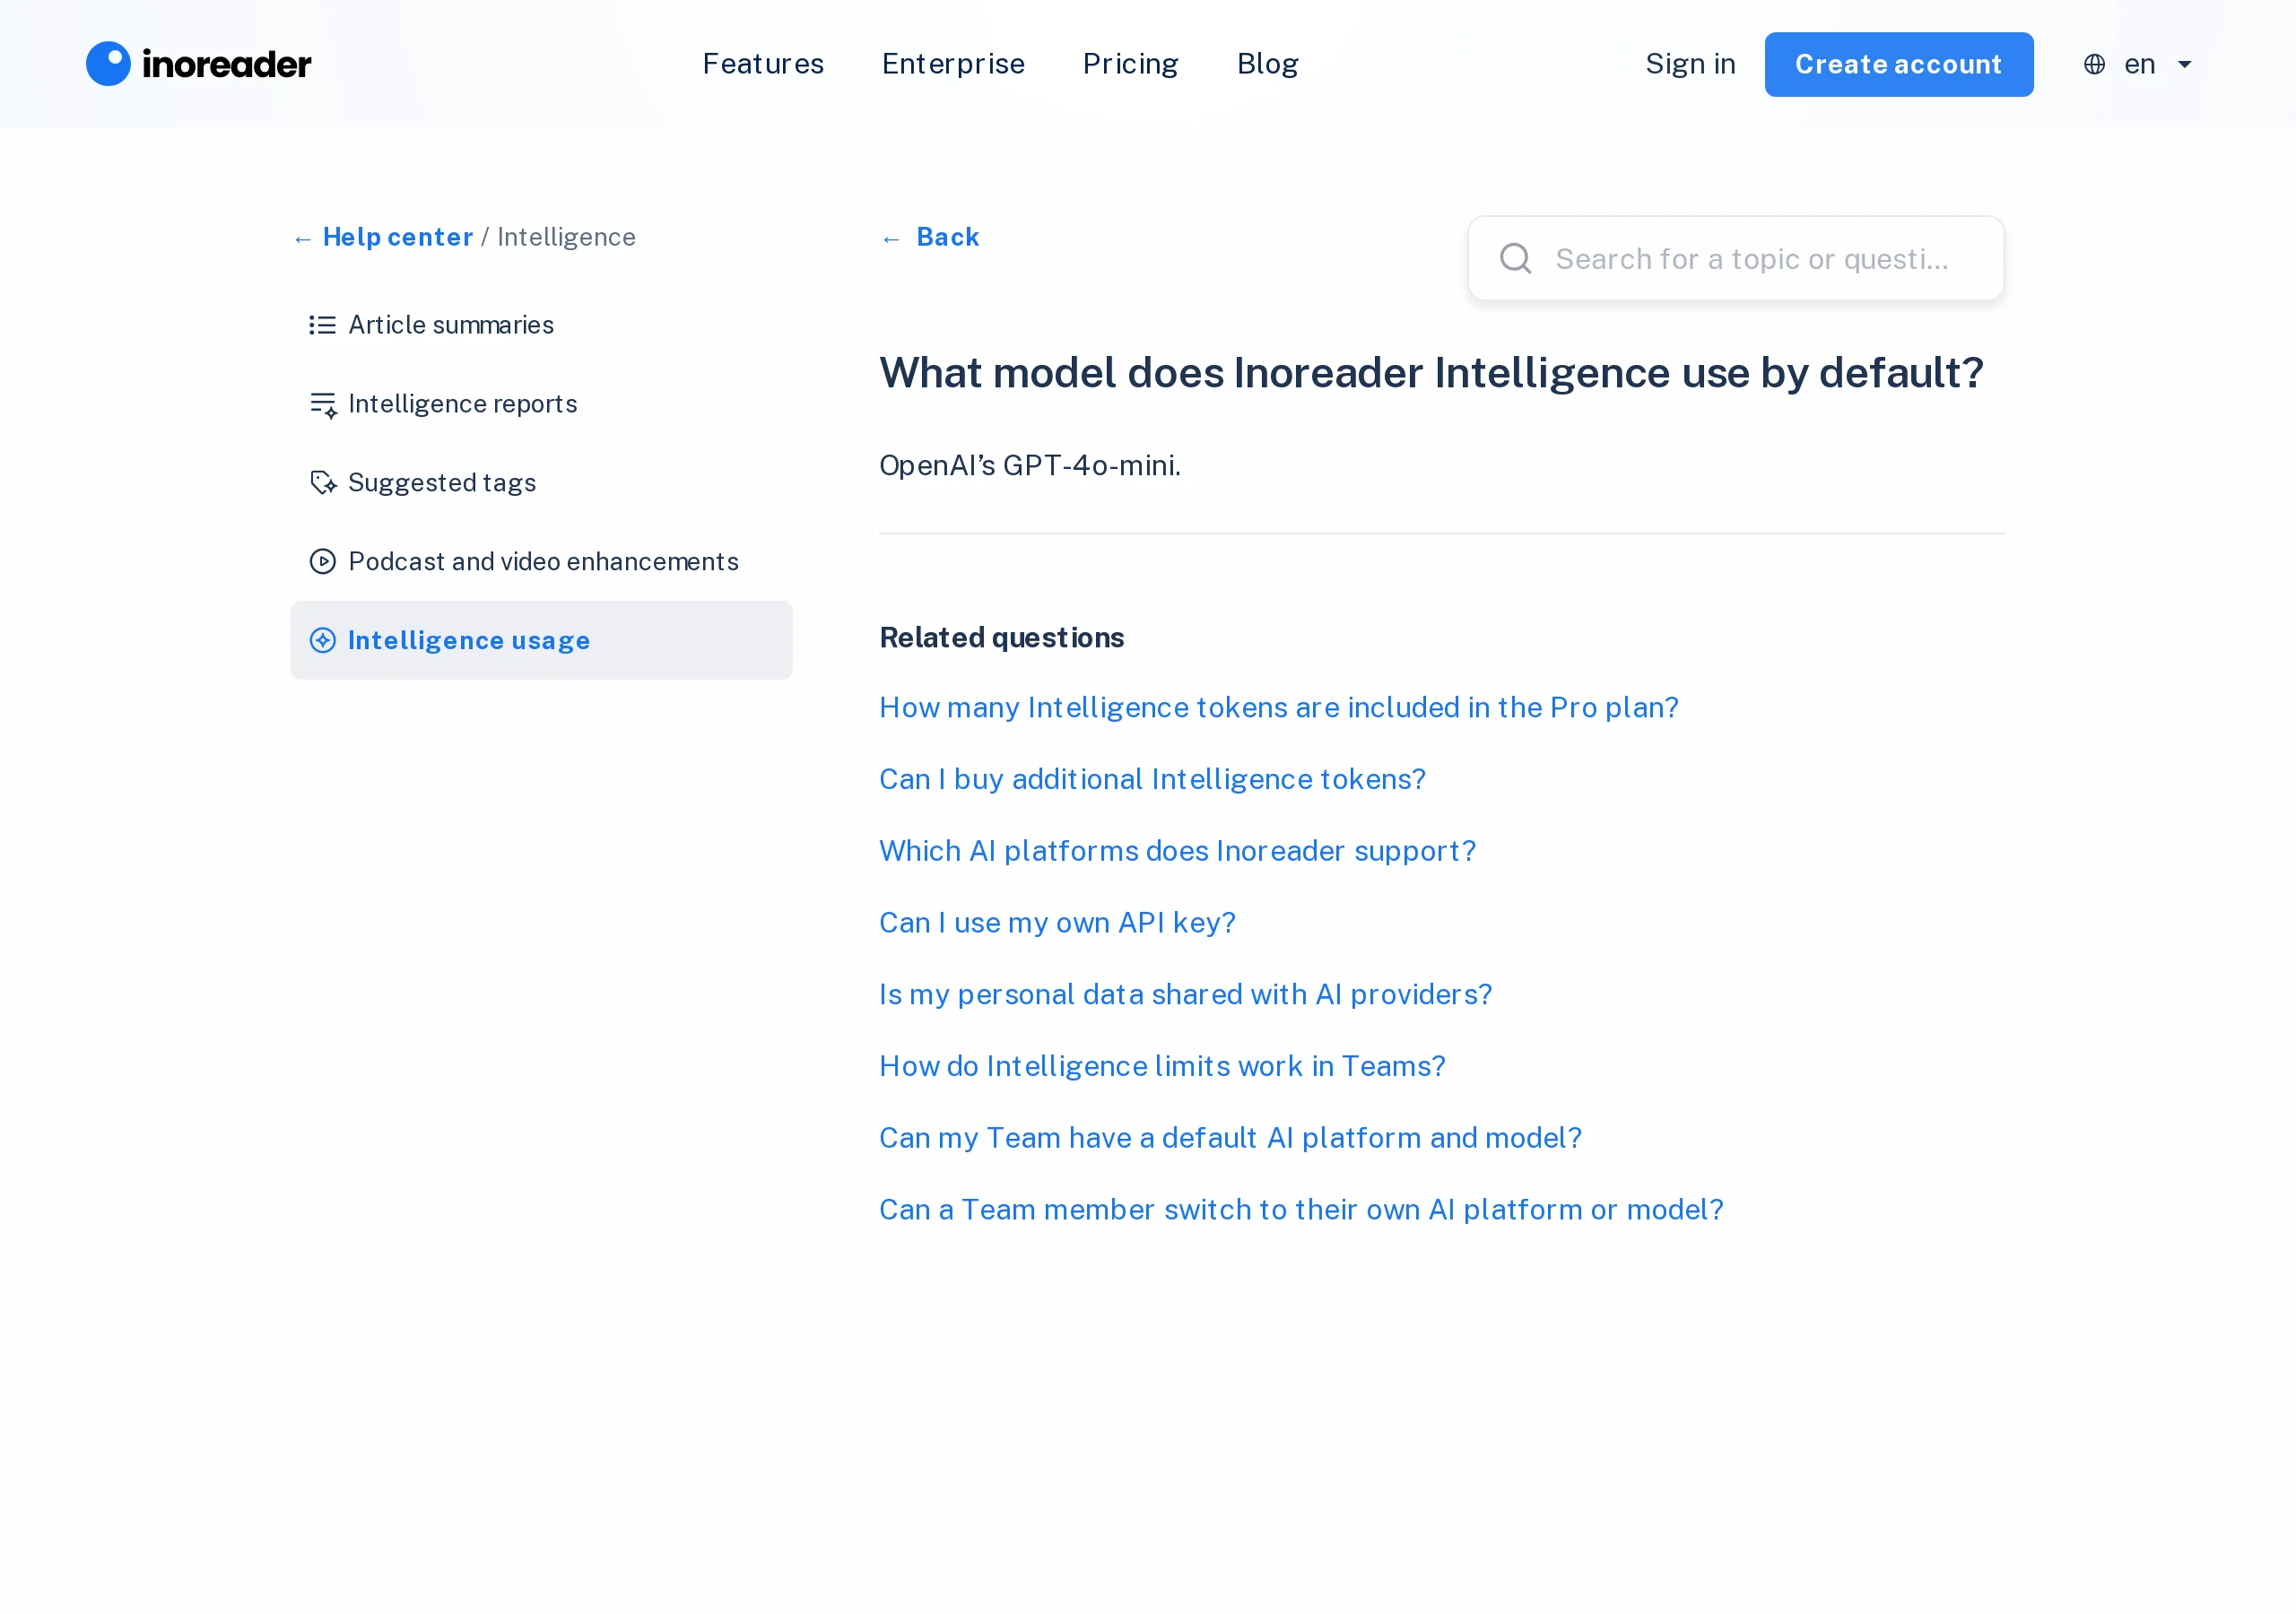Go to Pricing
2296x1614 pixels.
[1130, 64]
